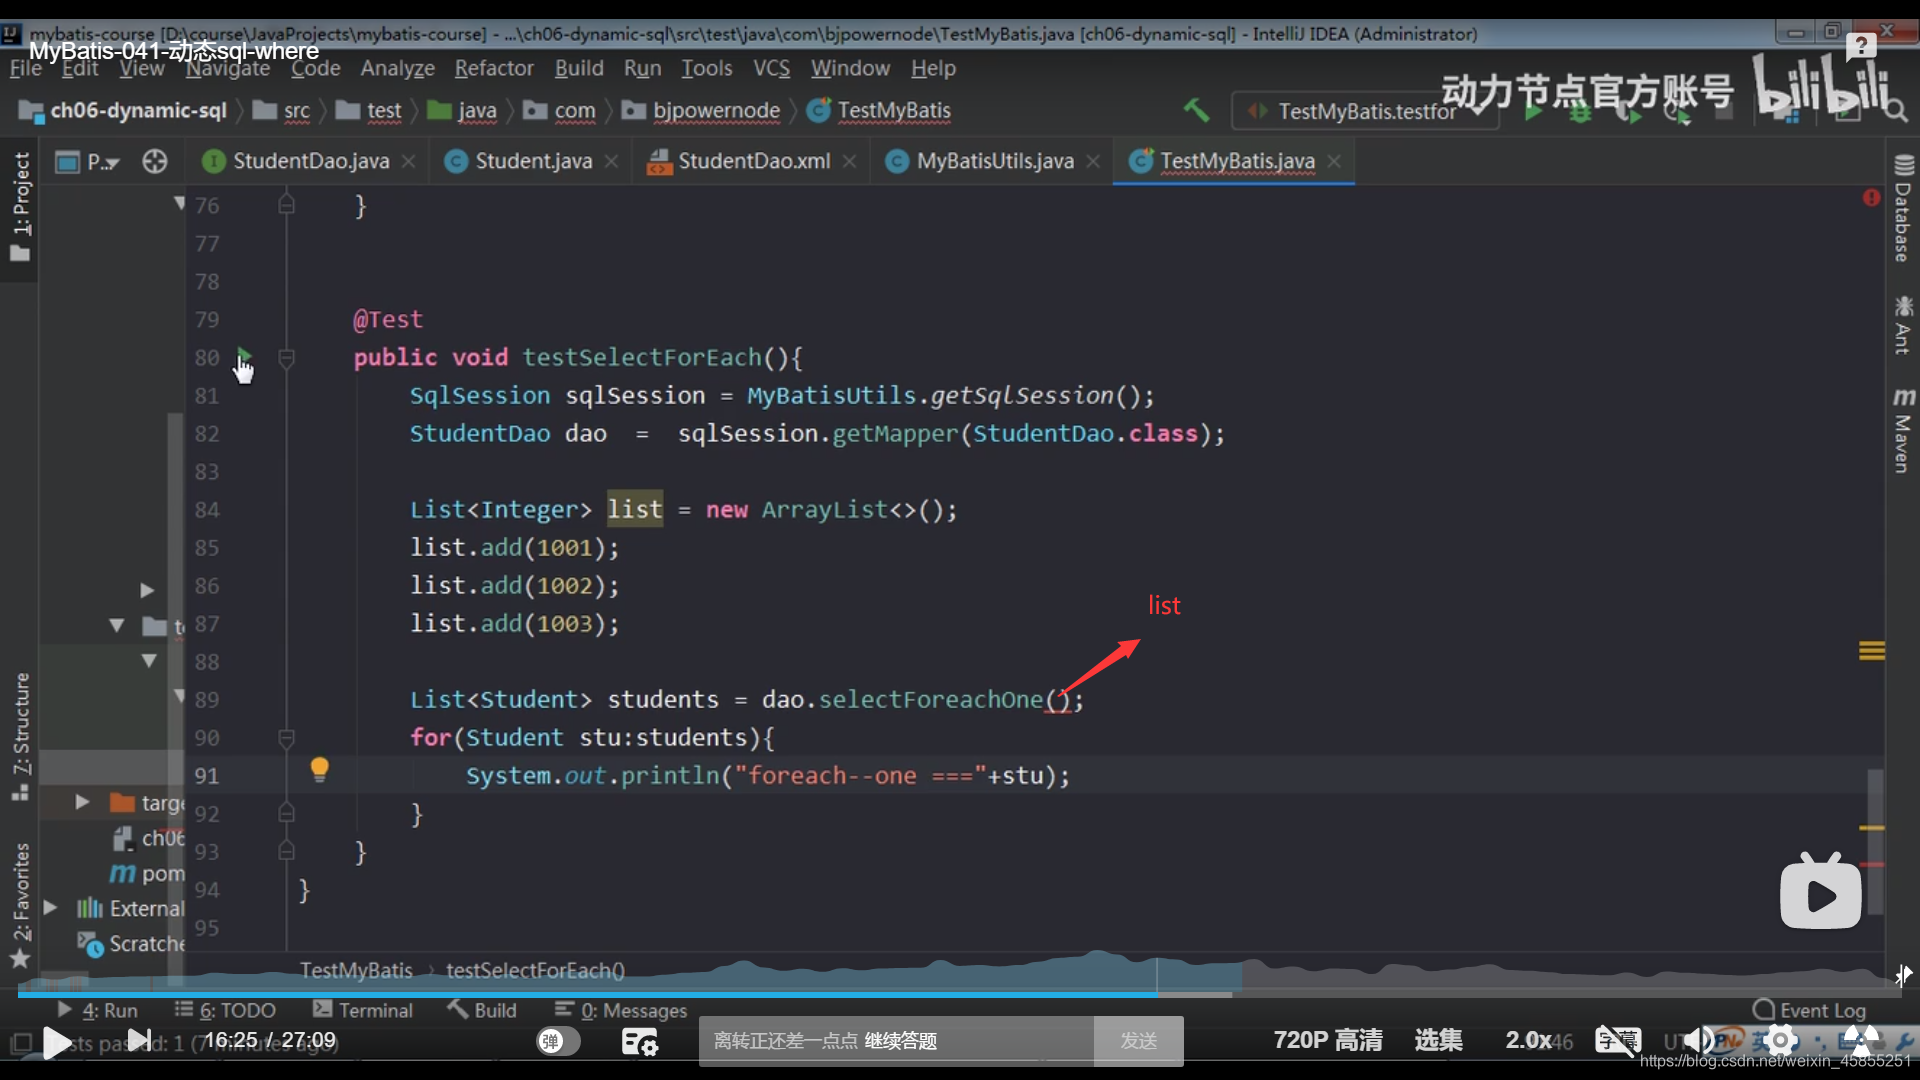
Task: Click the danmaku comment input field
Action: 896,1041
